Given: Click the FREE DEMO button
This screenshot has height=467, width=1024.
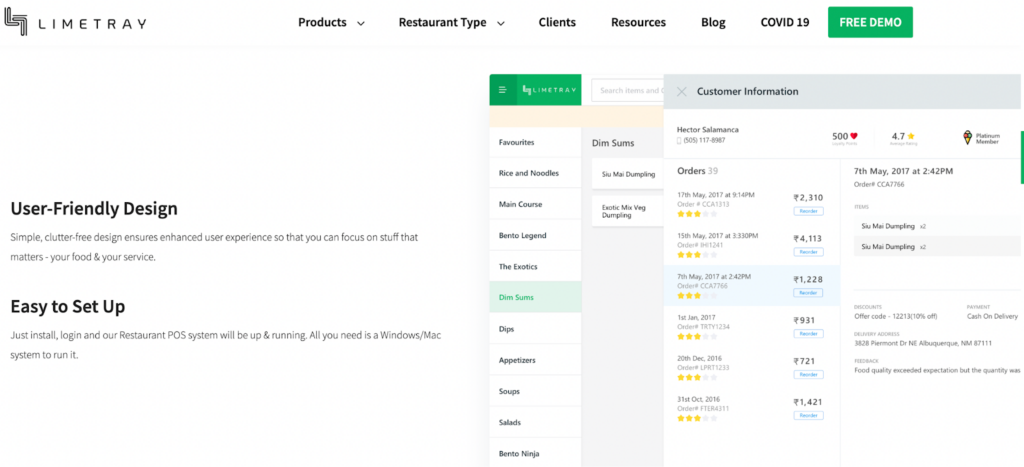Looking at the screenshot, I should point(870,22).
